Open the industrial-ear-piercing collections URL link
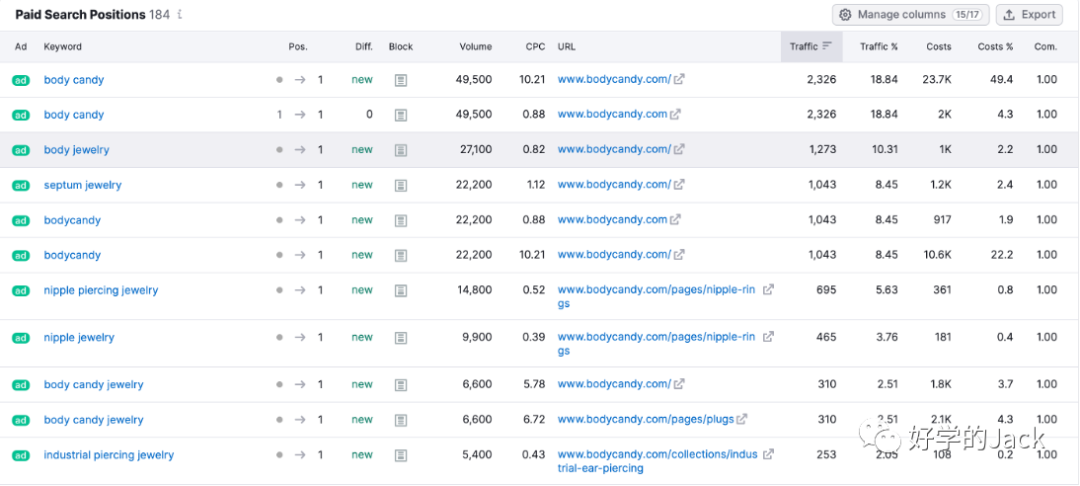Viewport: 1080px width, 486px height. 657,461
